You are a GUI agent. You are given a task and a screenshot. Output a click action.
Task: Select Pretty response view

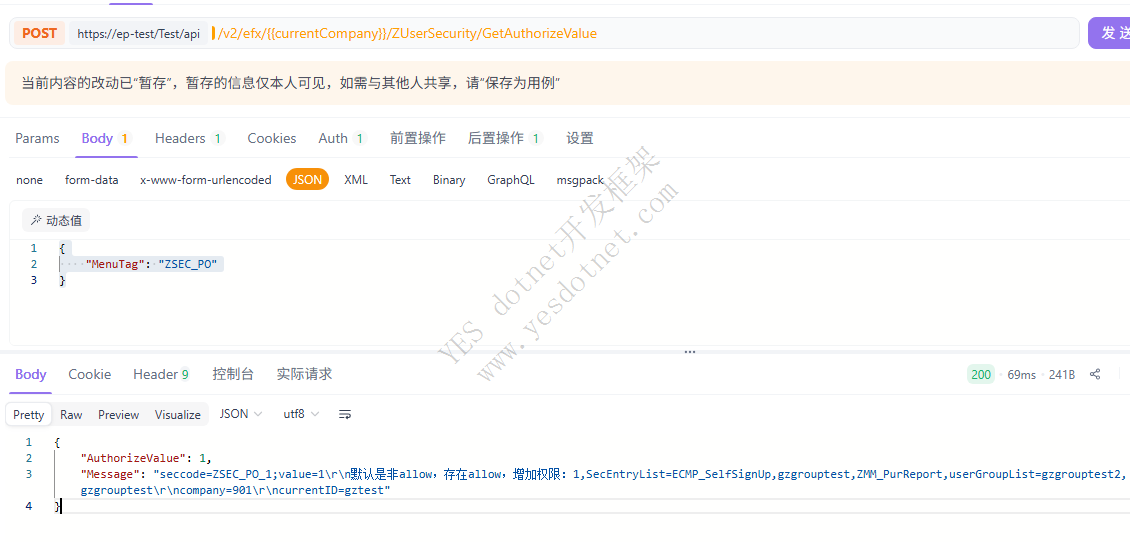pyautogui.click(x=29, y=414)
